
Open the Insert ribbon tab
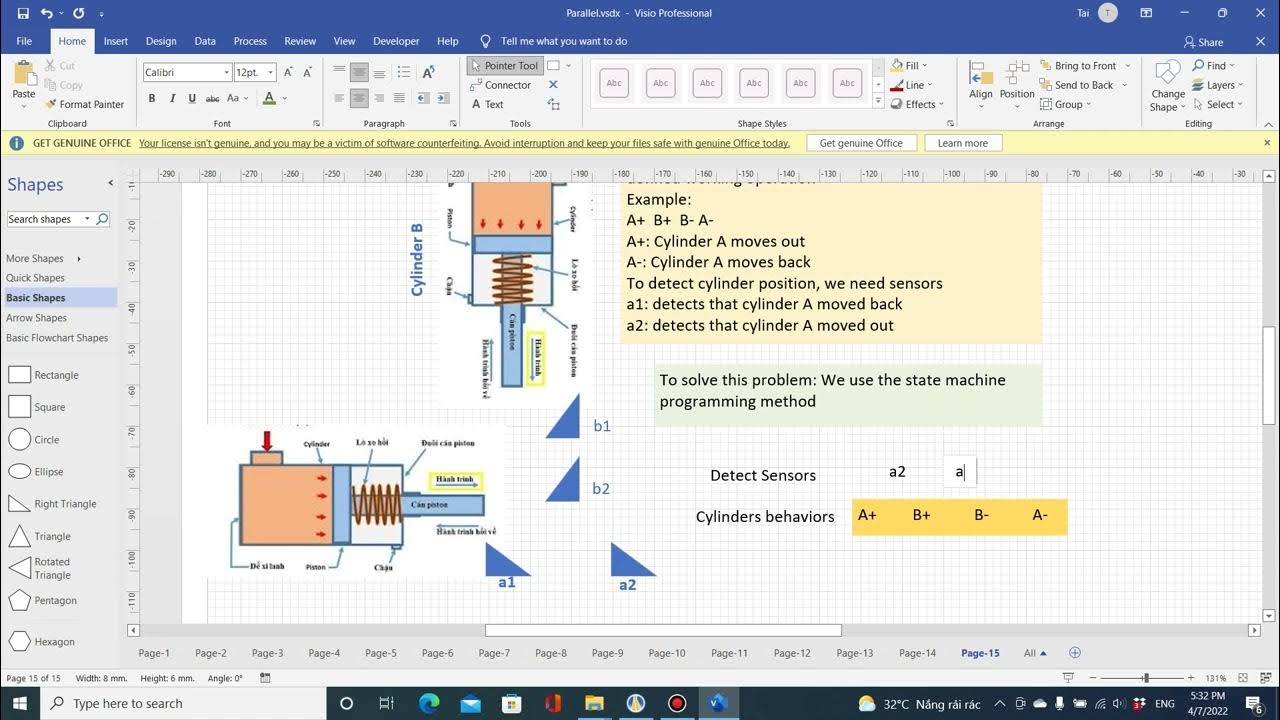pyautogui.click(x=116, y=41)
